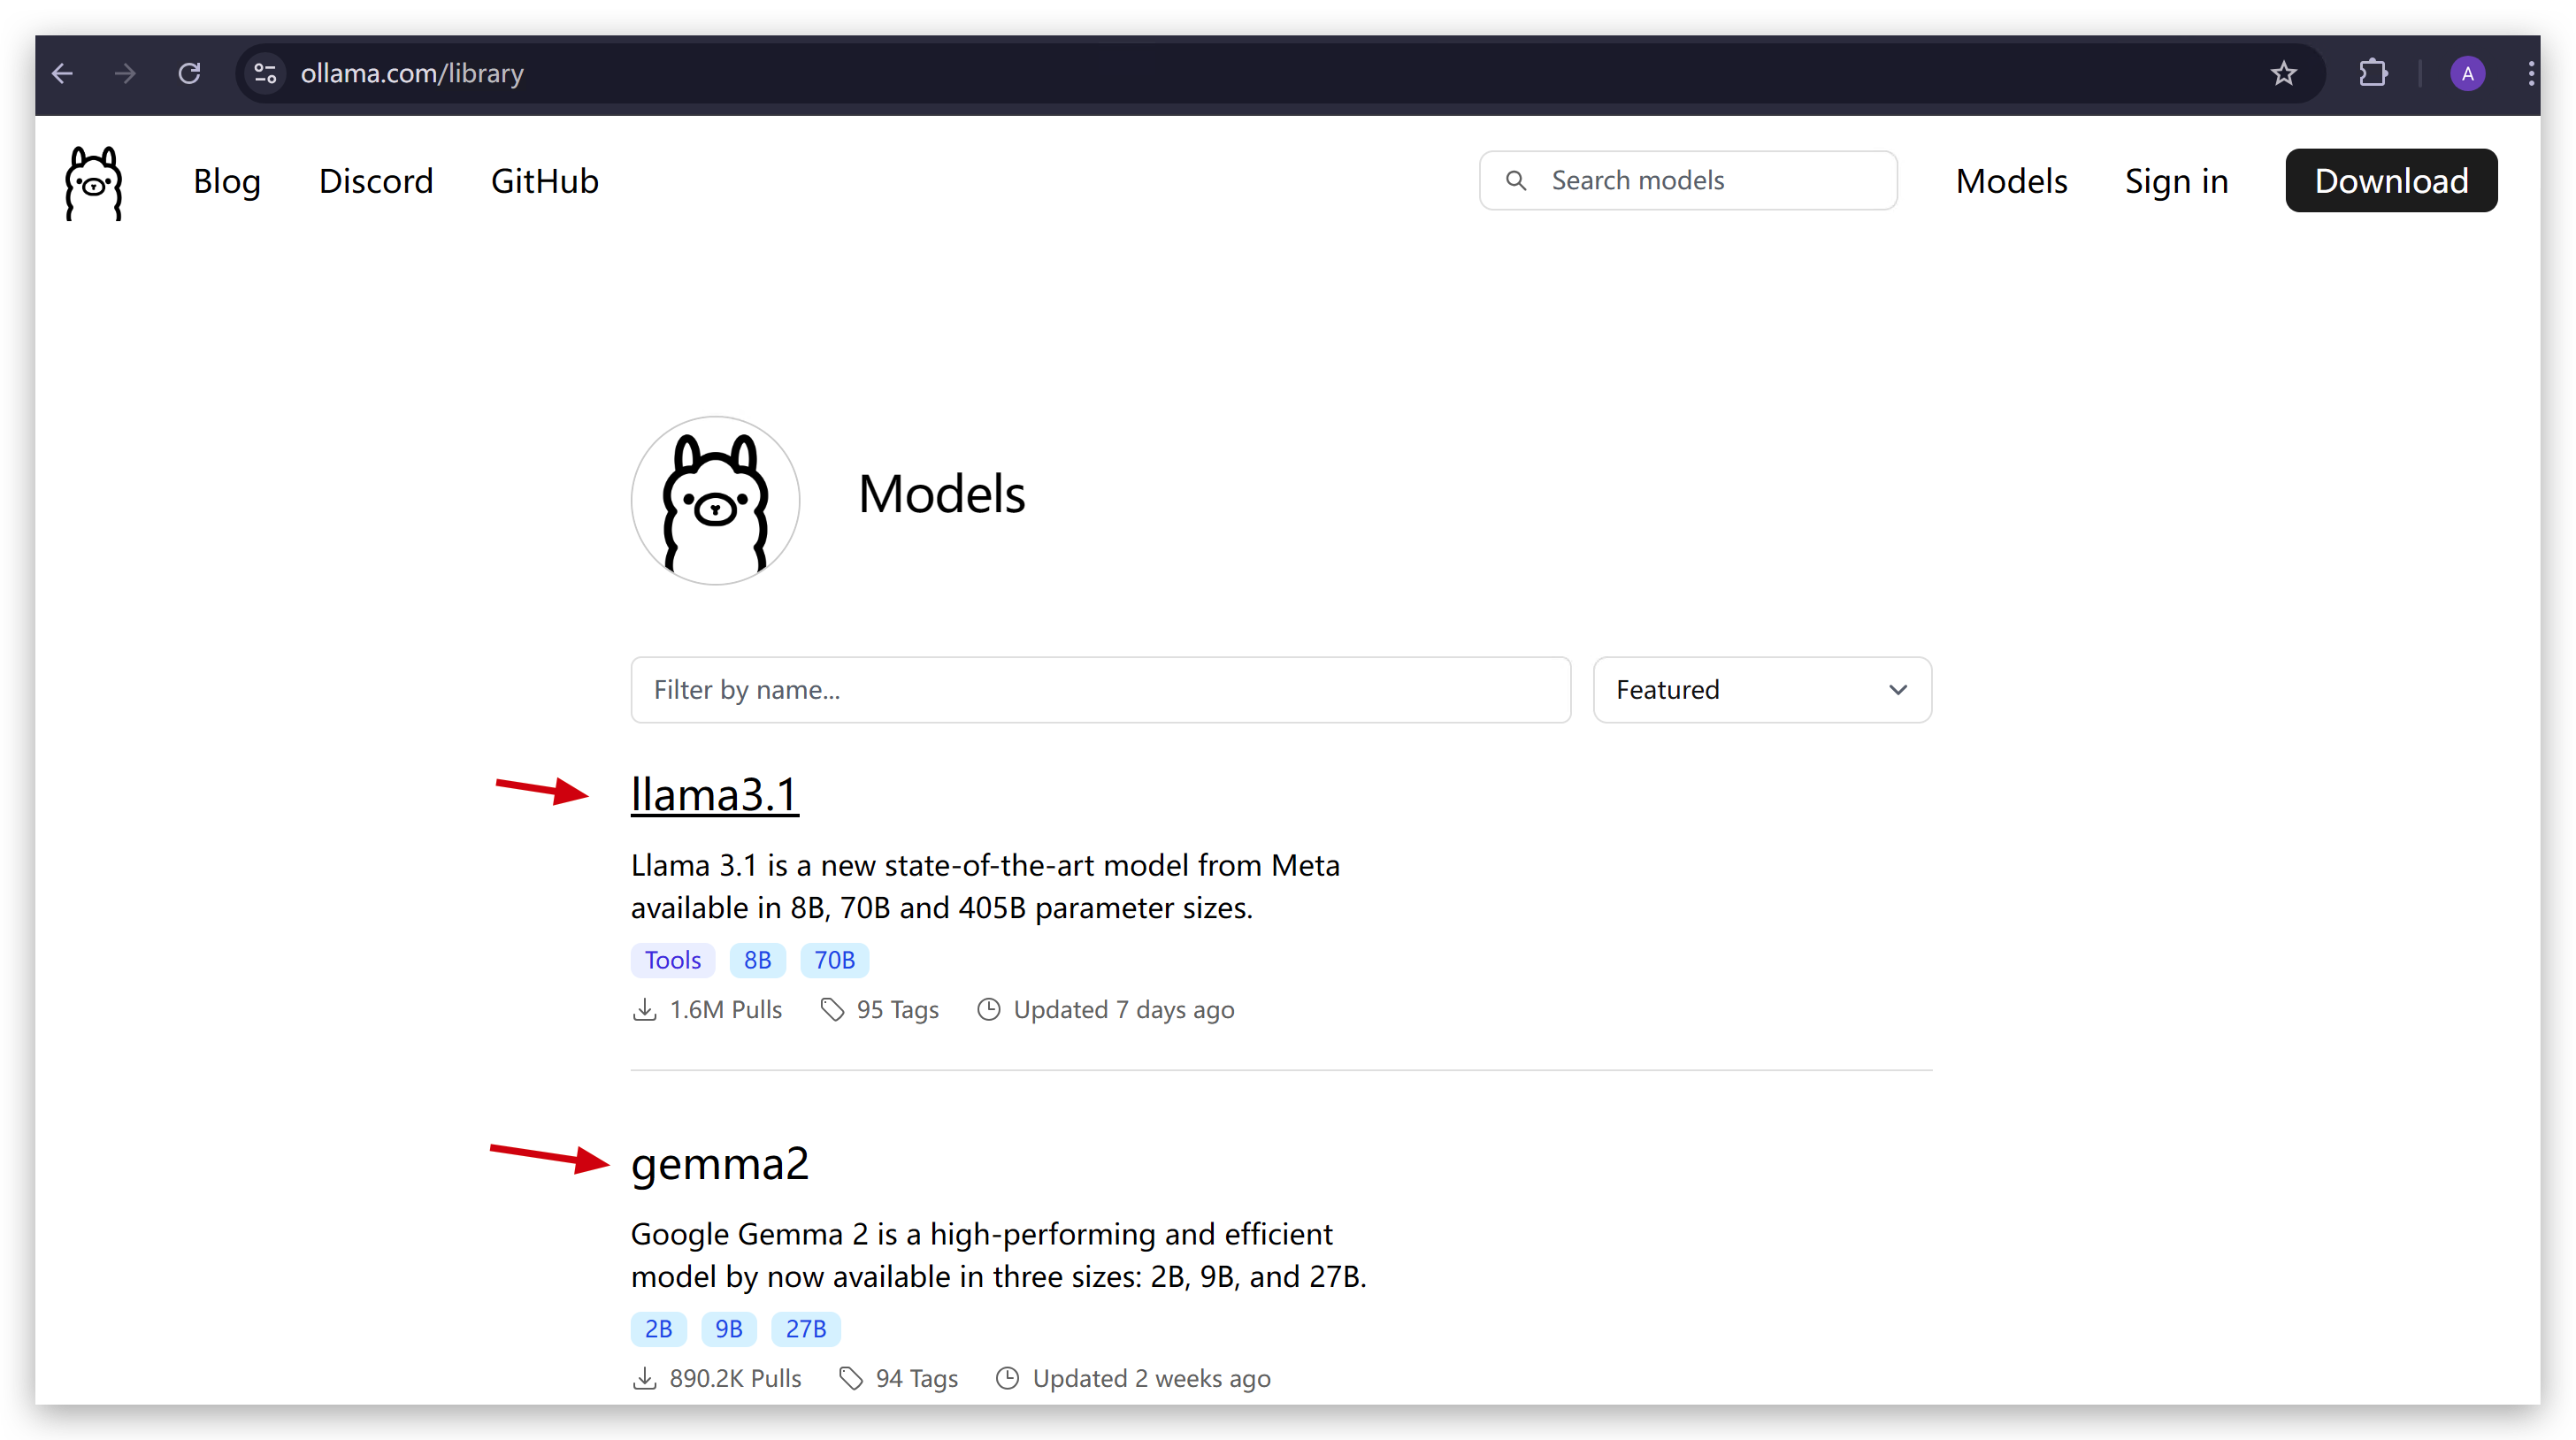Viewport: 2576px width, 1440px height.
Task: Open the gemma2 model link
Action: [719, 1164]
